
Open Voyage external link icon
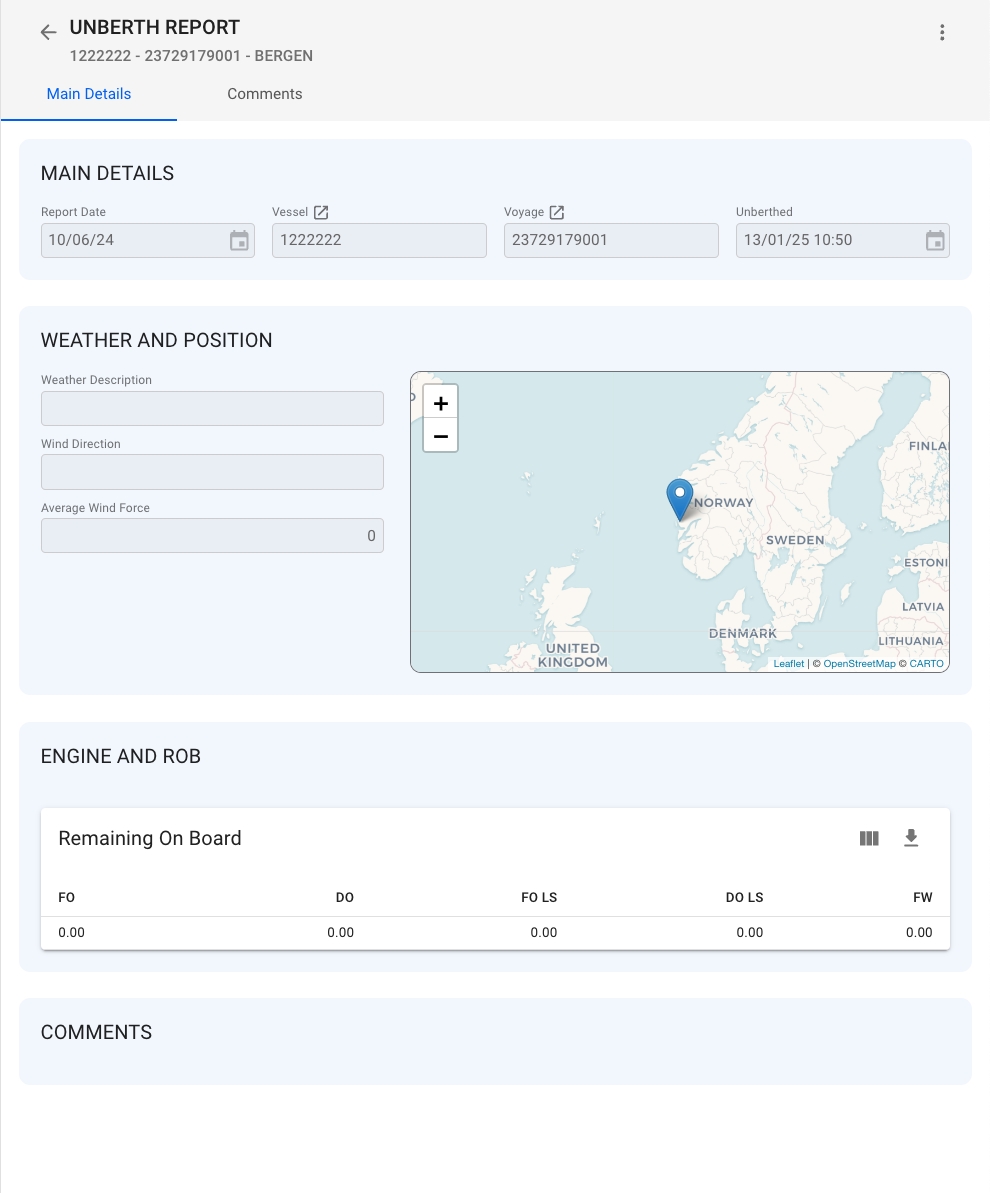[557, 212]
